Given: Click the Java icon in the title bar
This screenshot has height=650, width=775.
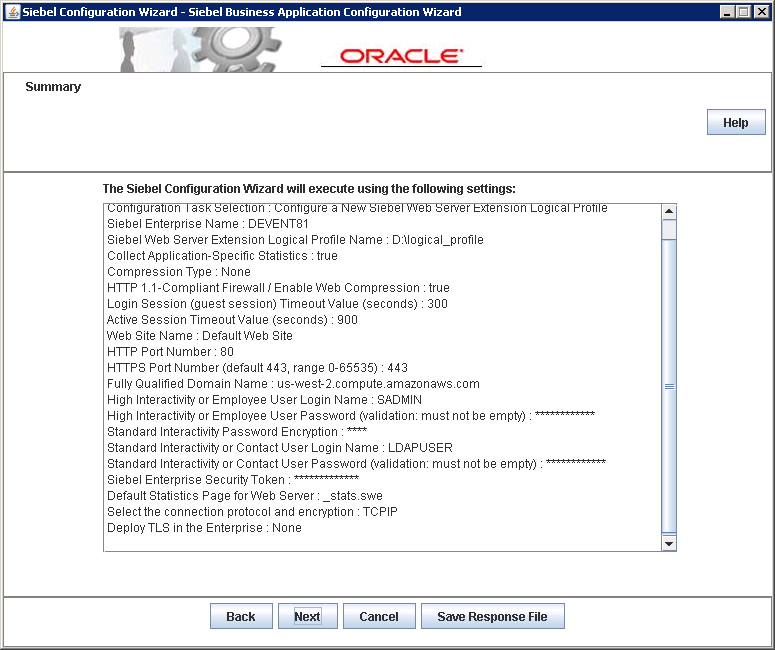Looking at the screenshot, I should point(13,11).
